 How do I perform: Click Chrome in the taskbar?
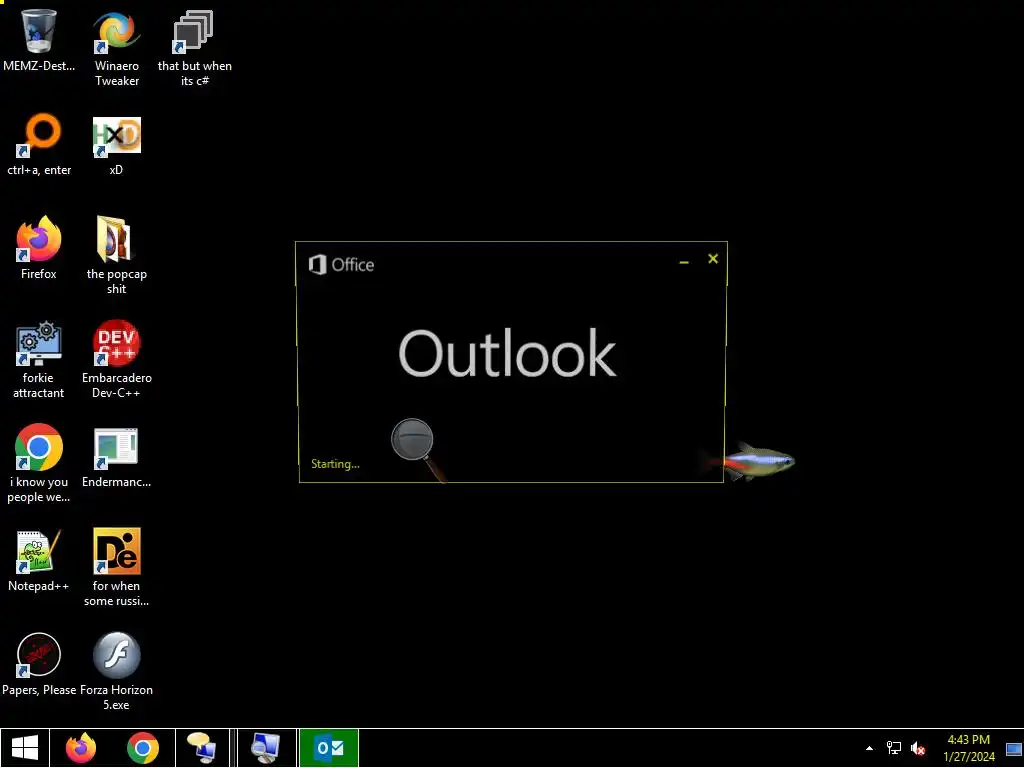point(142,748)
